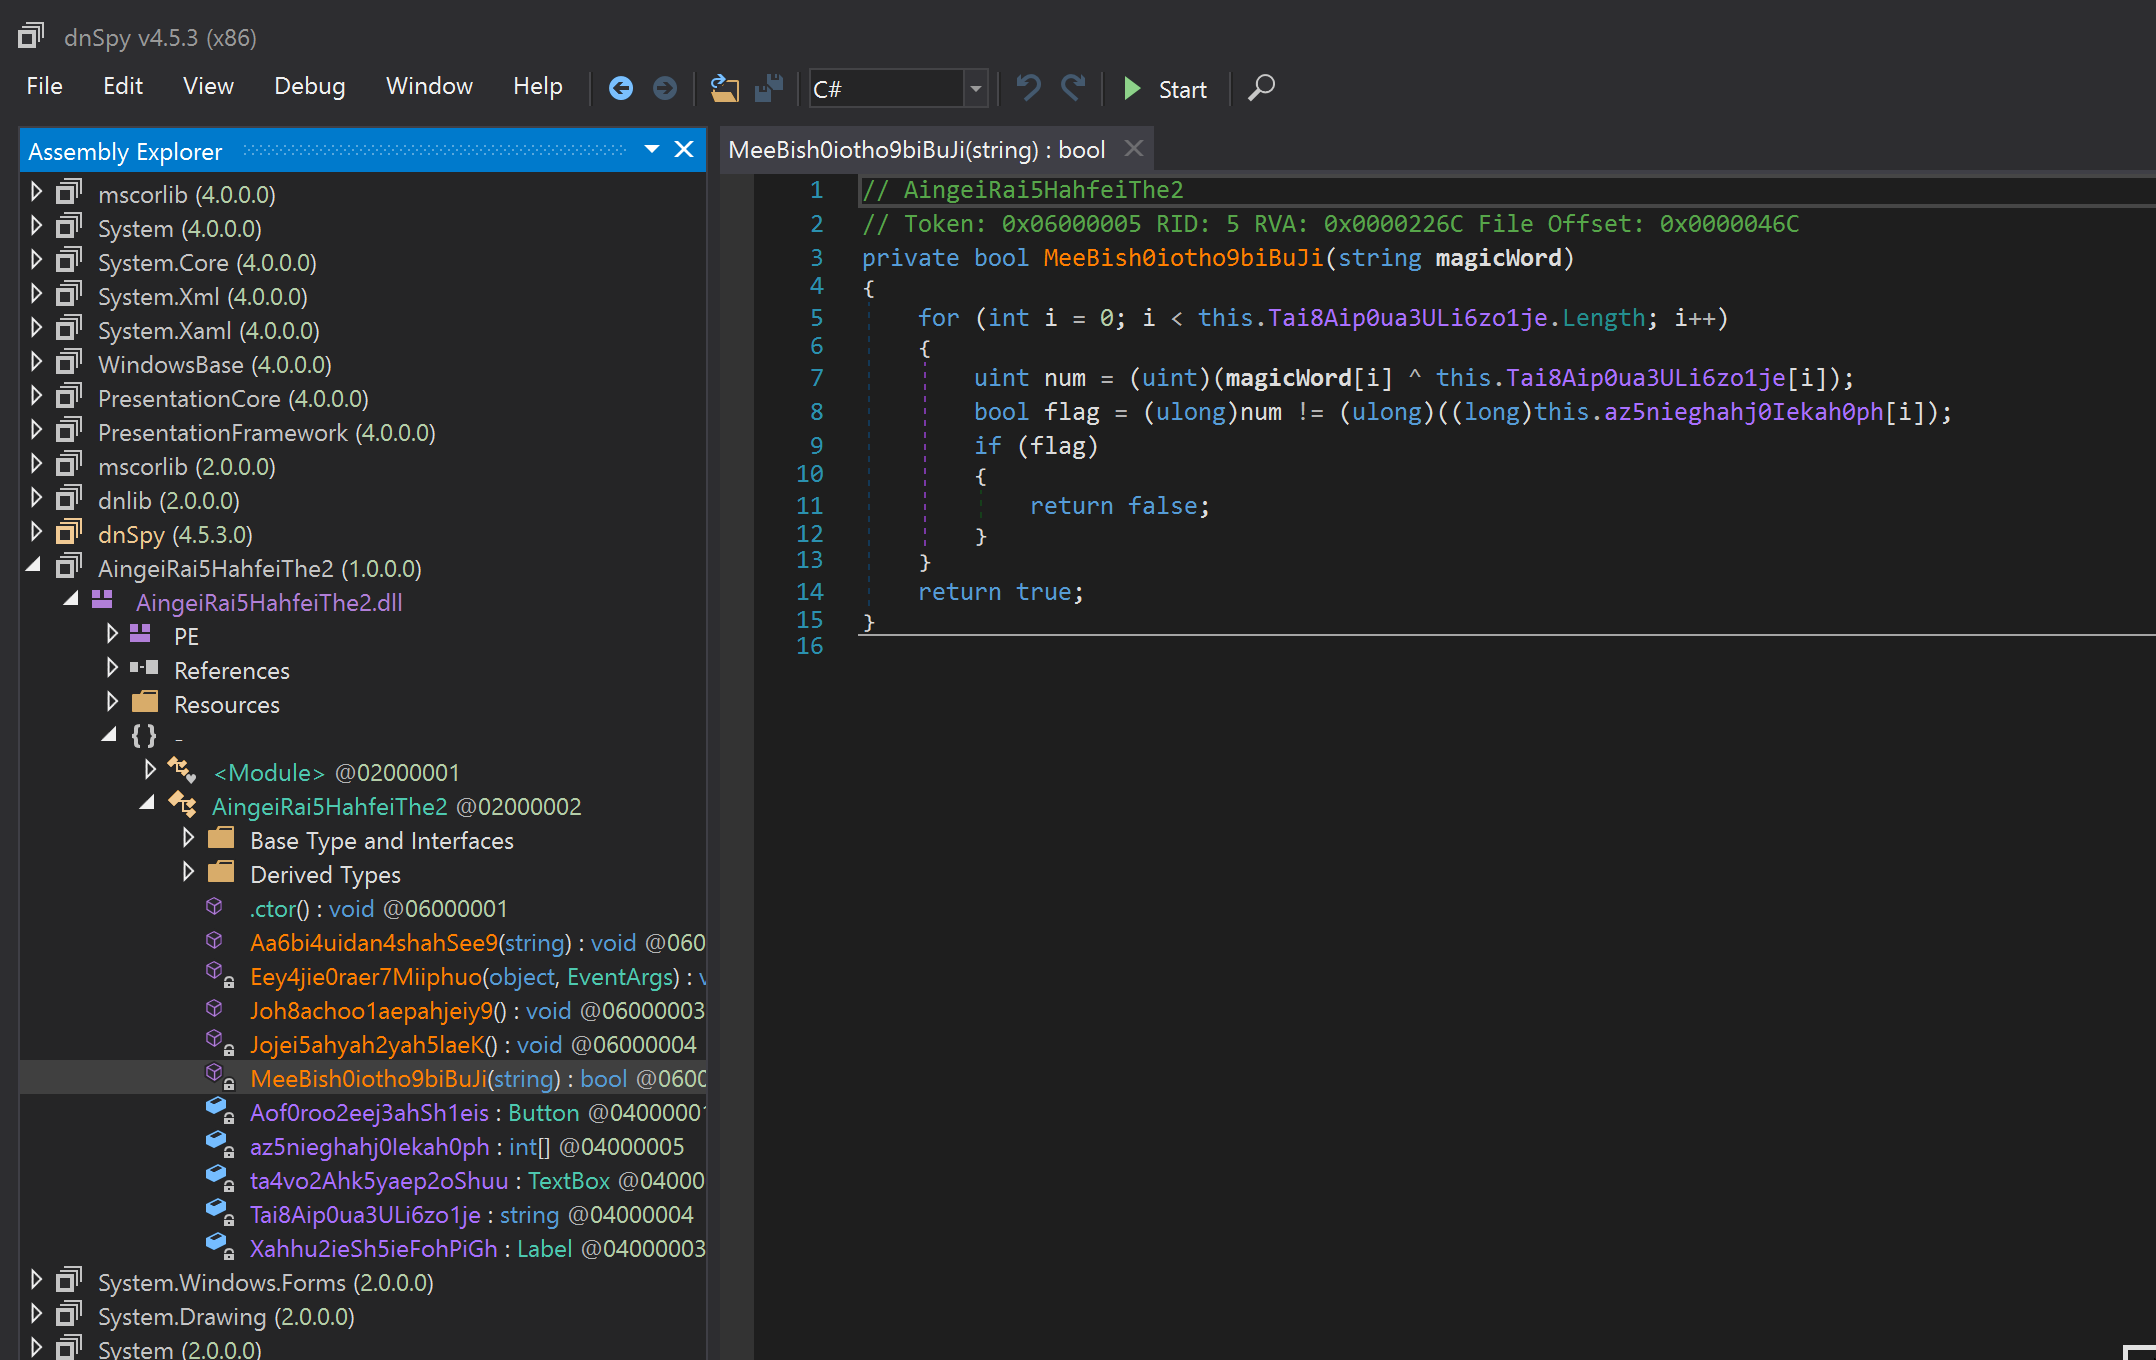Click the Navigate Back arrow icon
The image size is (2156, 1360).
tap(621, 89)
